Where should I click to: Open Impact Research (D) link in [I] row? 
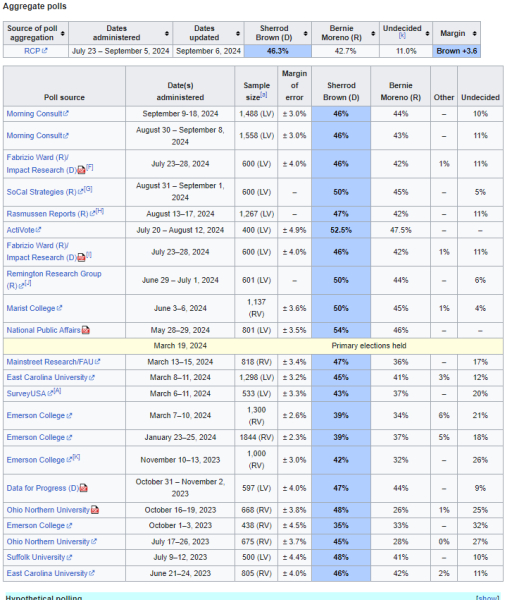(41, 258)
